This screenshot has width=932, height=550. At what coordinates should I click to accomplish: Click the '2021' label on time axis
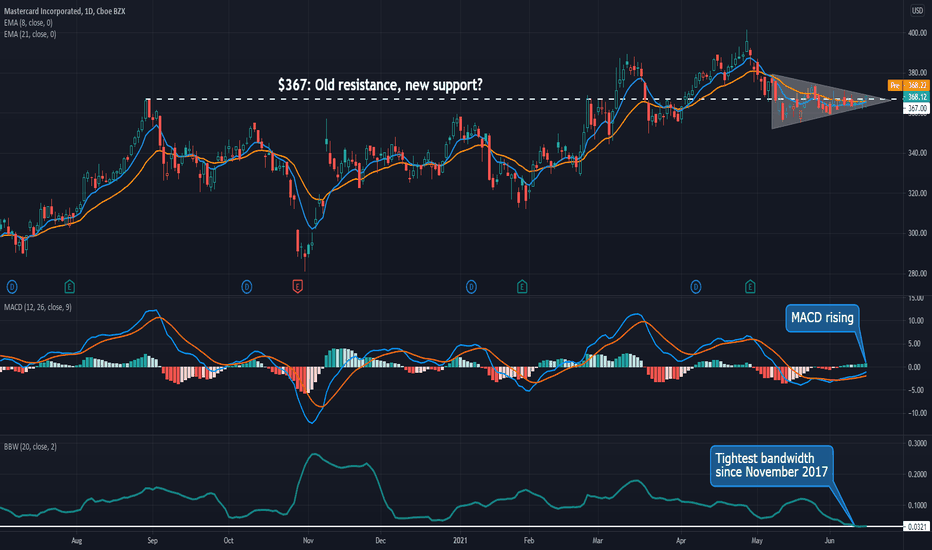(460, 540)
